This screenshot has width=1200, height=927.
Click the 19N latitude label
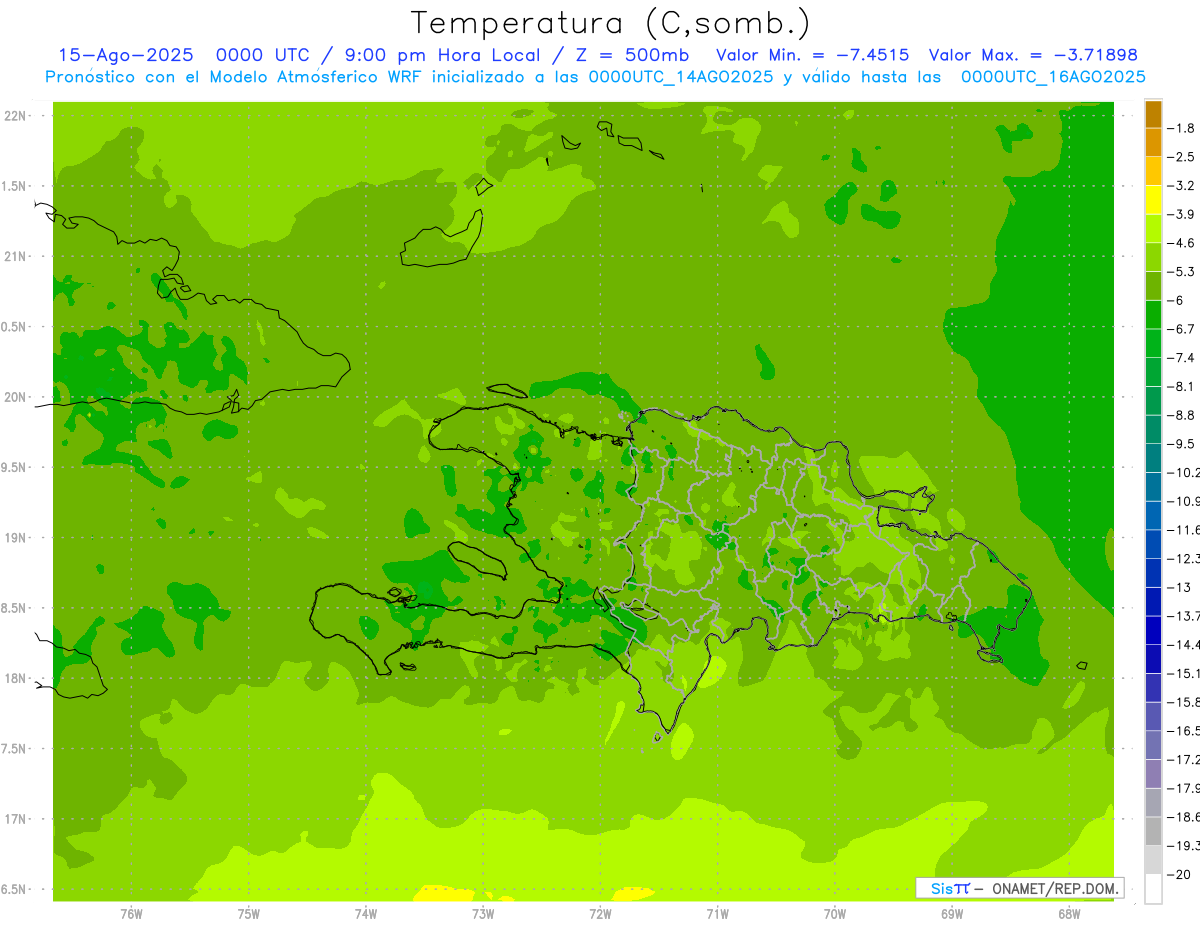click(15, 538)
